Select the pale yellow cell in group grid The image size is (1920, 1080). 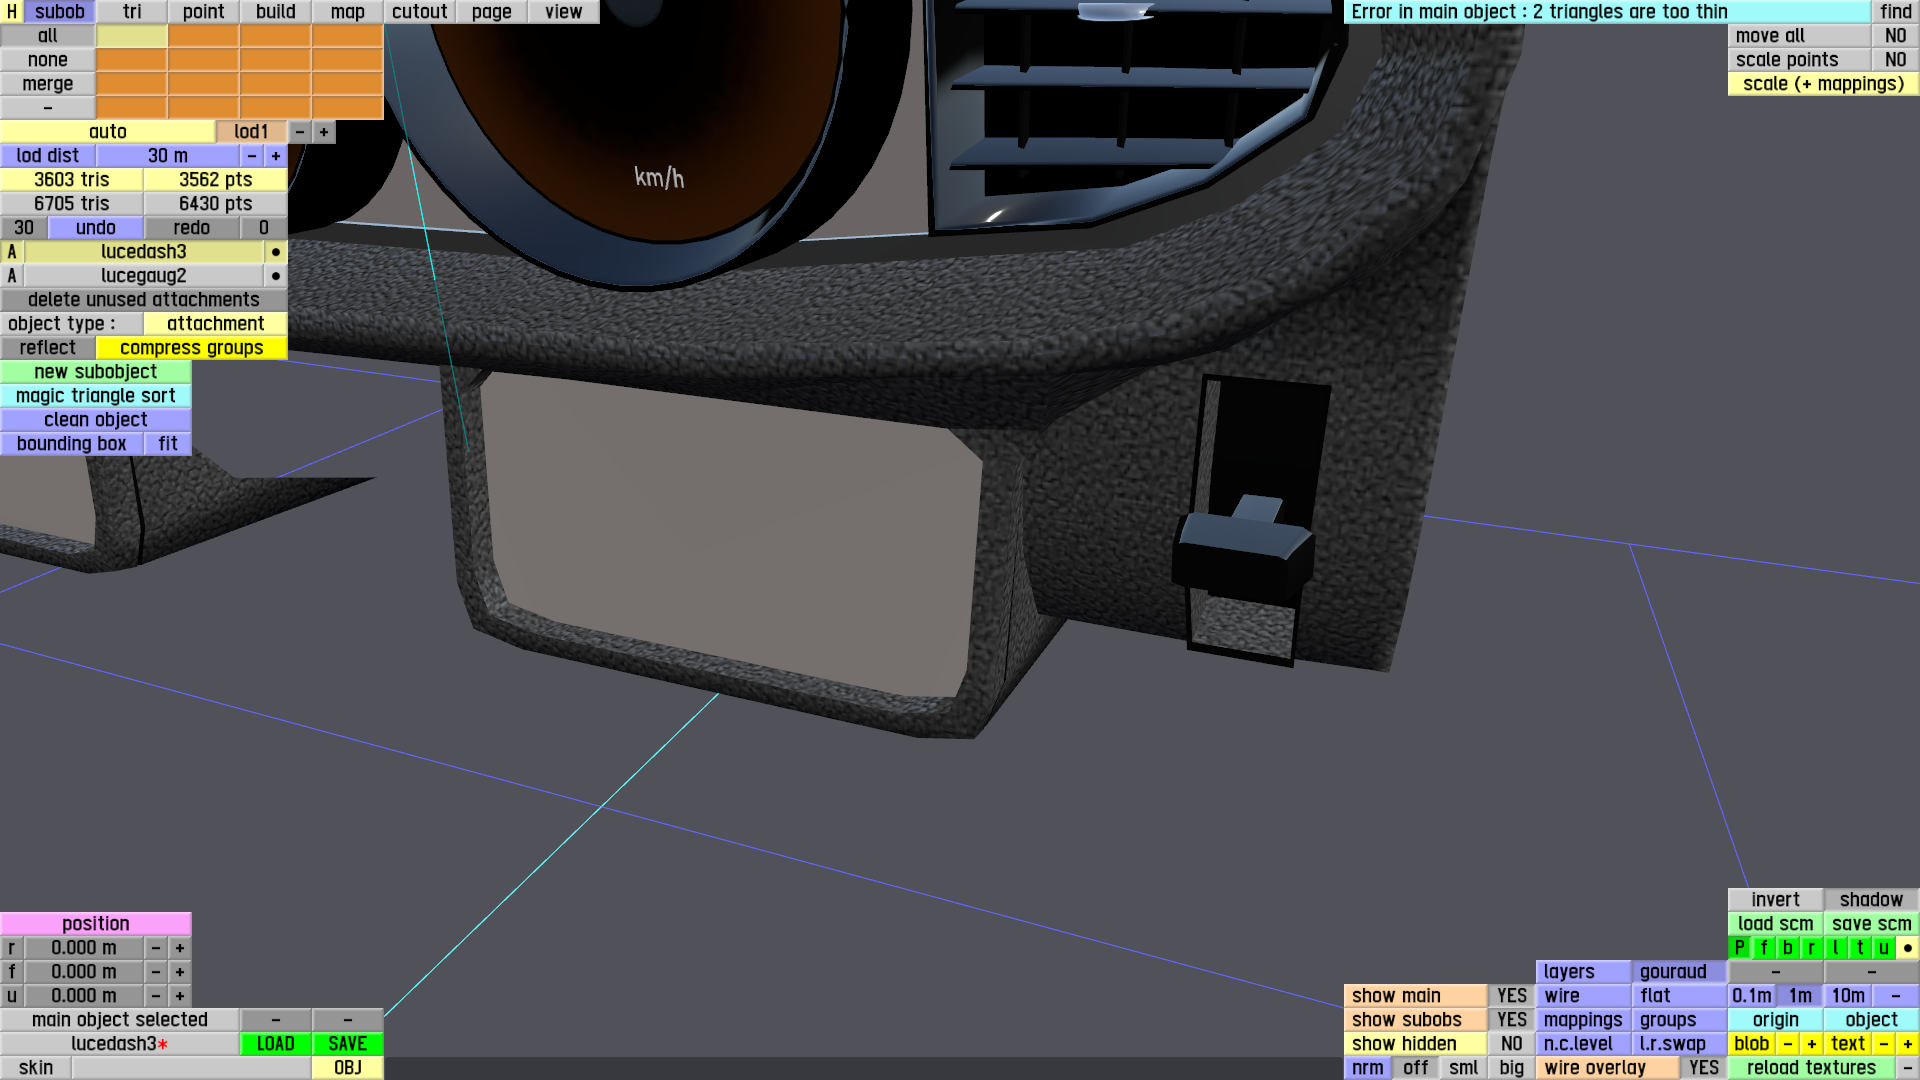[131, 36]
